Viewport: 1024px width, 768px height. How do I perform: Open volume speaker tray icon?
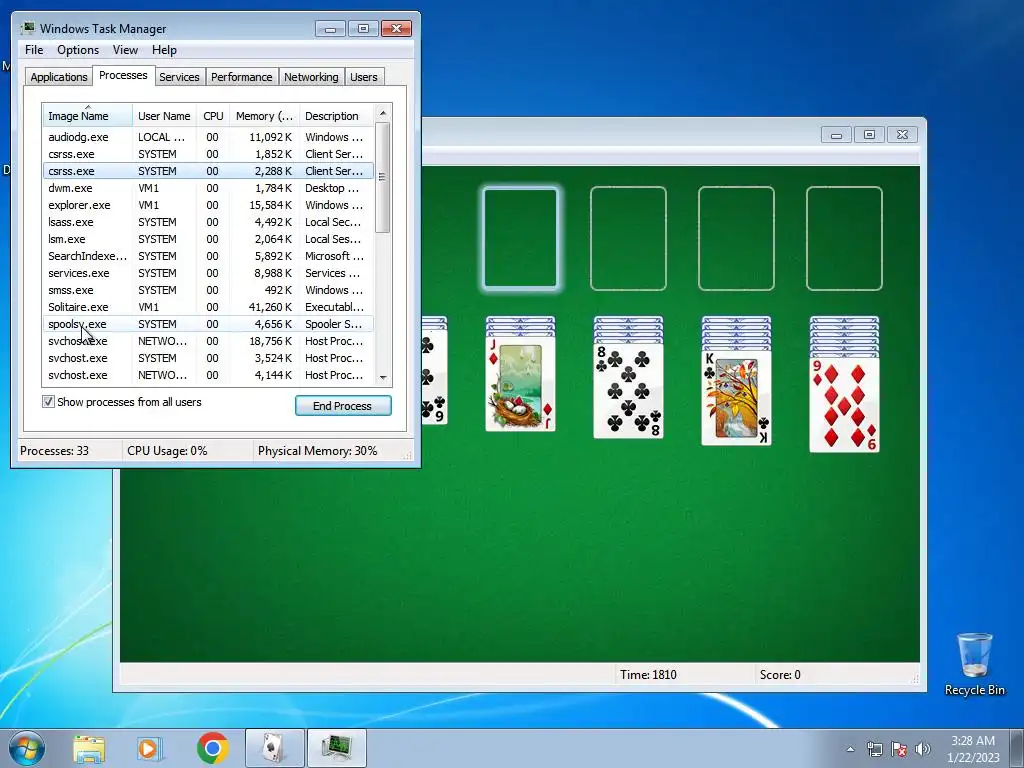coord(922,749)
